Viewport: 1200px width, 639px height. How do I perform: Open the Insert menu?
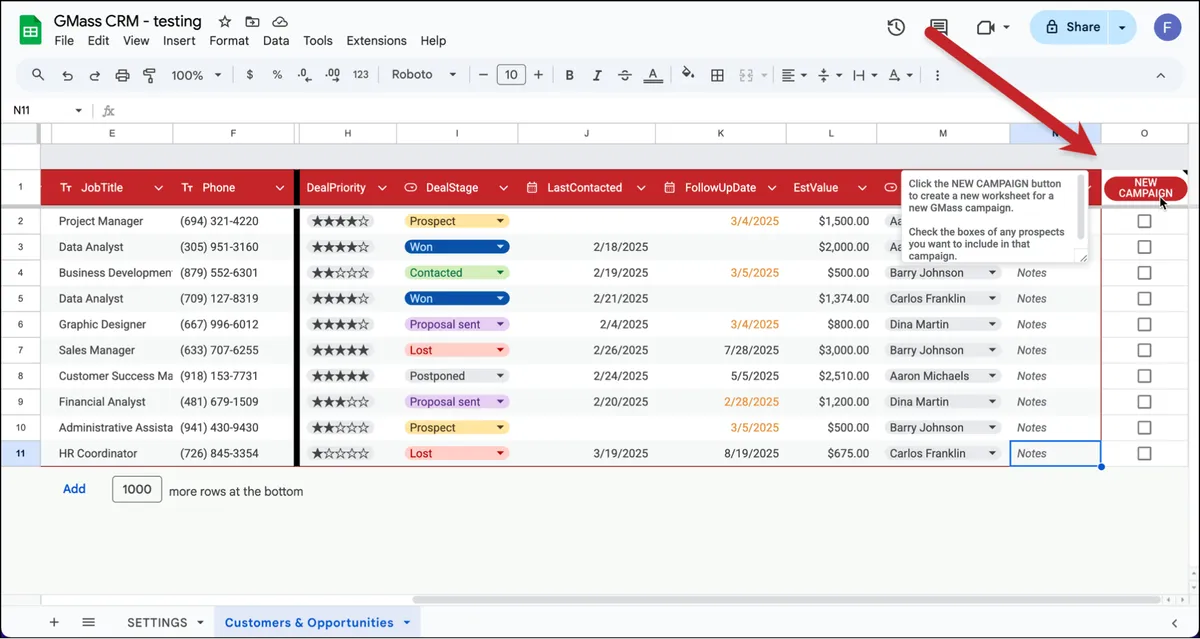(x=179, y=41)
